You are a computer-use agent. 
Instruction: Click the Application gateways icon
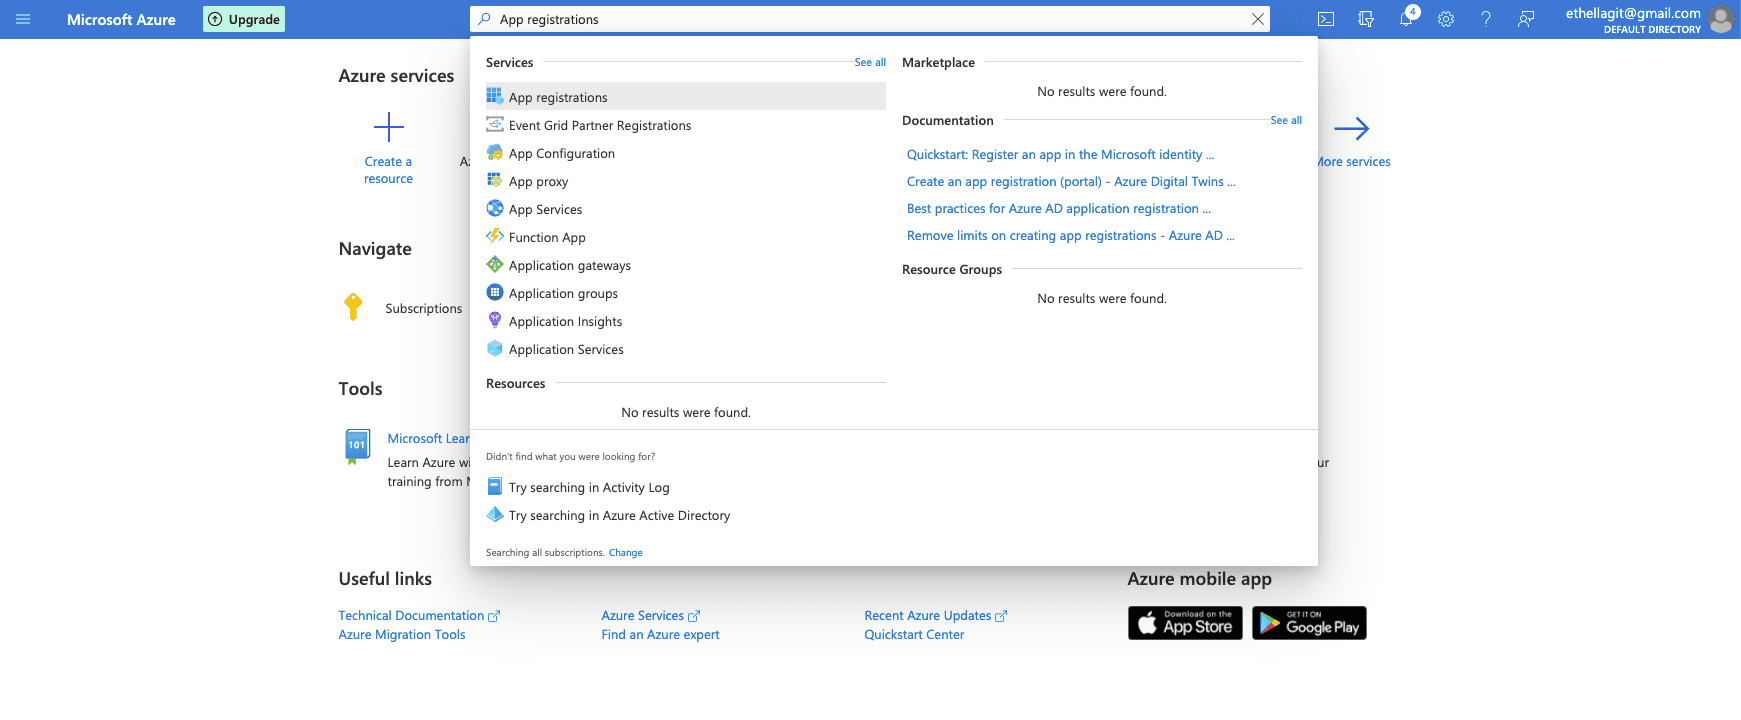point(494,264)
